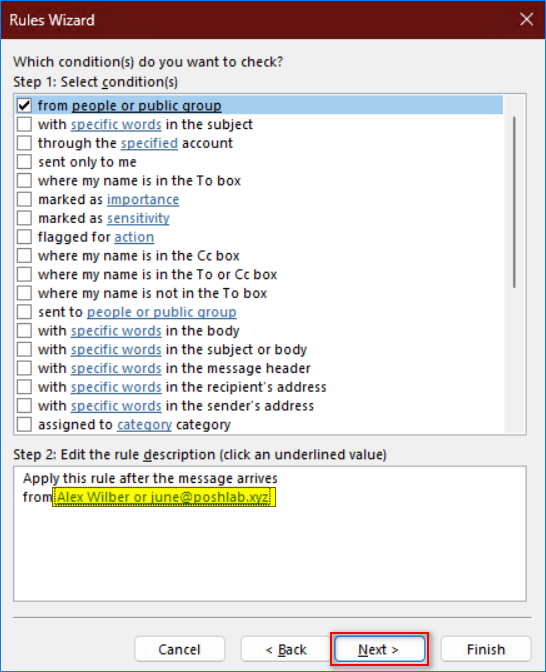Close the Rules Wizard dialog

tap(526, 19)
